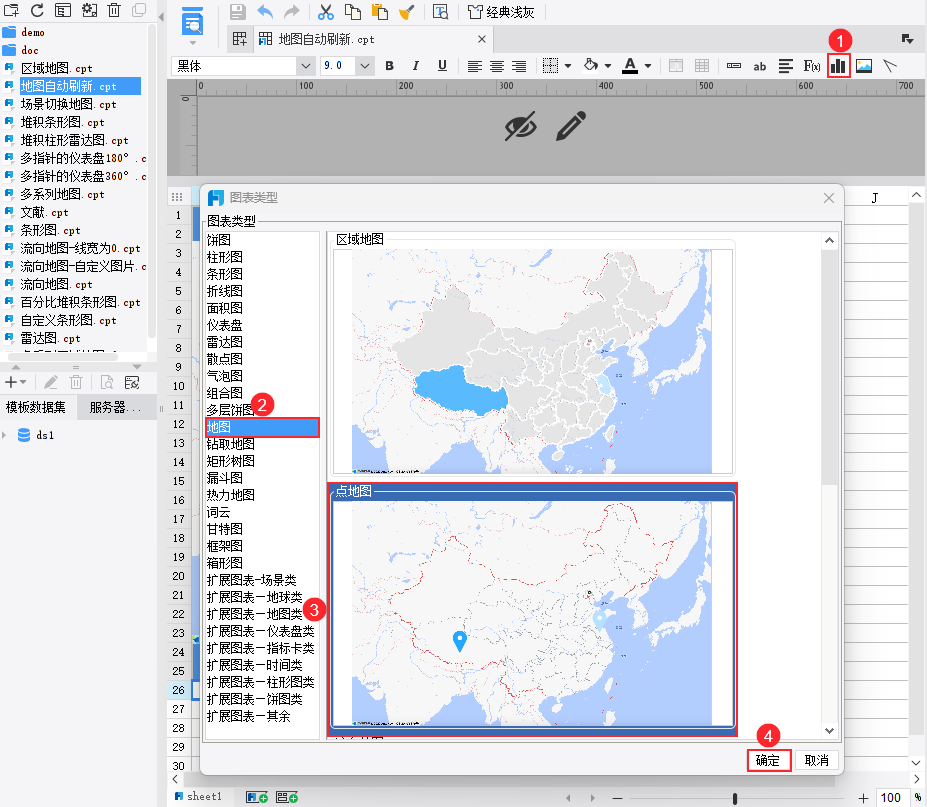Click the 确定 button
The image size is (927, 807).
[769, 760]
